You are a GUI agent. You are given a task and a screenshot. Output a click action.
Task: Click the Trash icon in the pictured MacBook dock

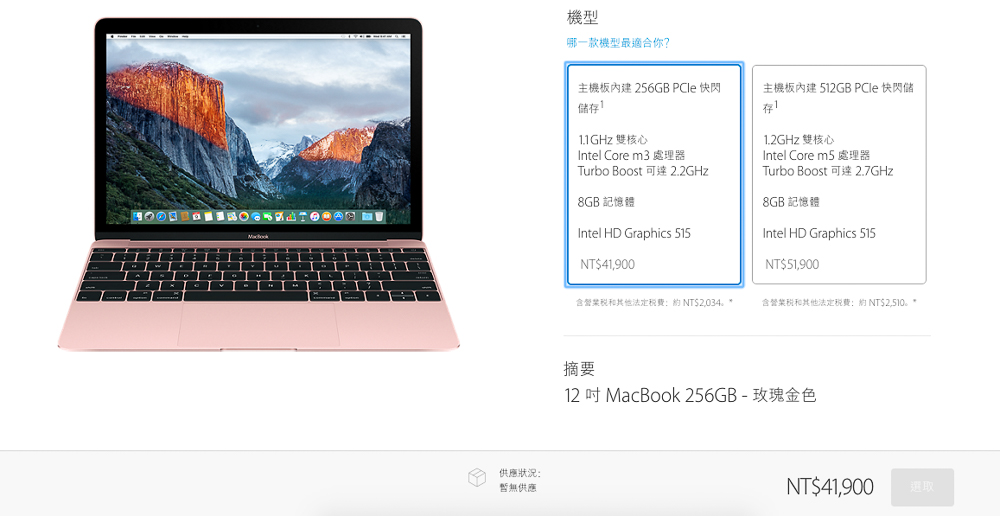pos(379,217)
